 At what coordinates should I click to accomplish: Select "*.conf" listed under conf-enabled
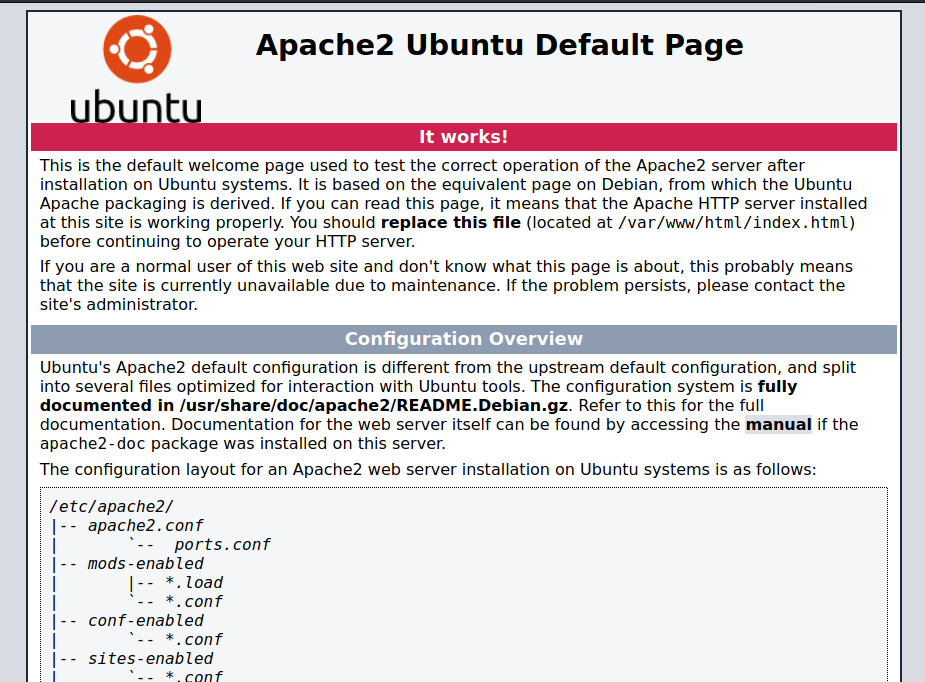click(194, 640)
